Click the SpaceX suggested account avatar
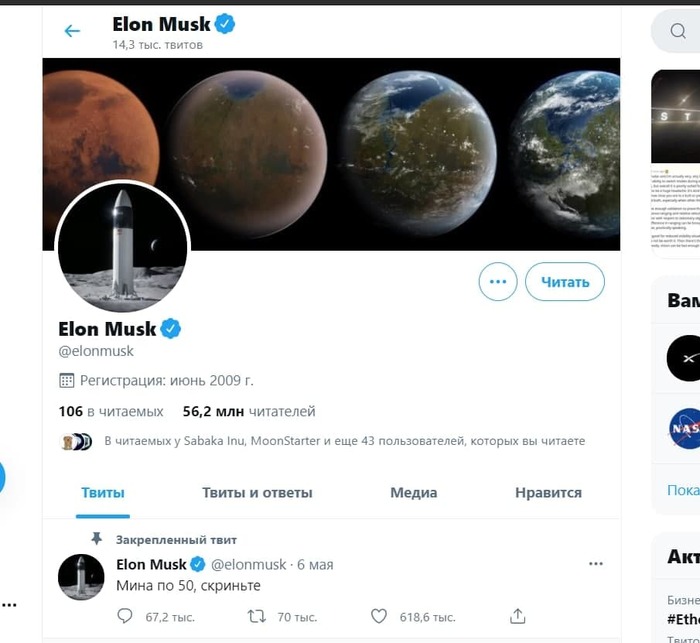This screenshot has height=643, width=700. tap(684, 358)
